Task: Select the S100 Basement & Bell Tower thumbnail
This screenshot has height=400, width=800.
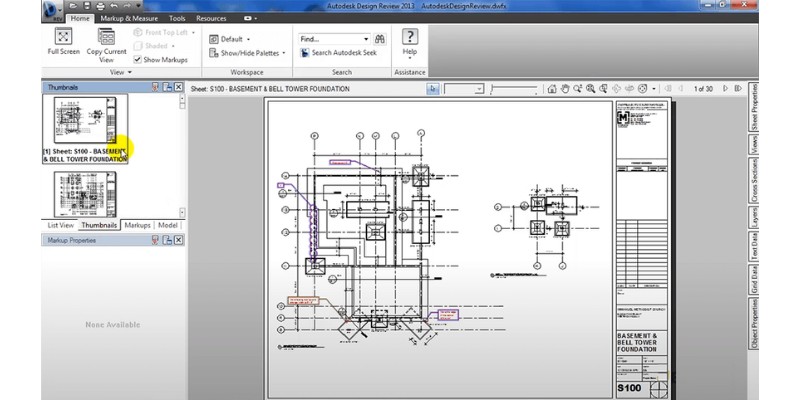Action: pyautogui.click(x=85, y=129)
